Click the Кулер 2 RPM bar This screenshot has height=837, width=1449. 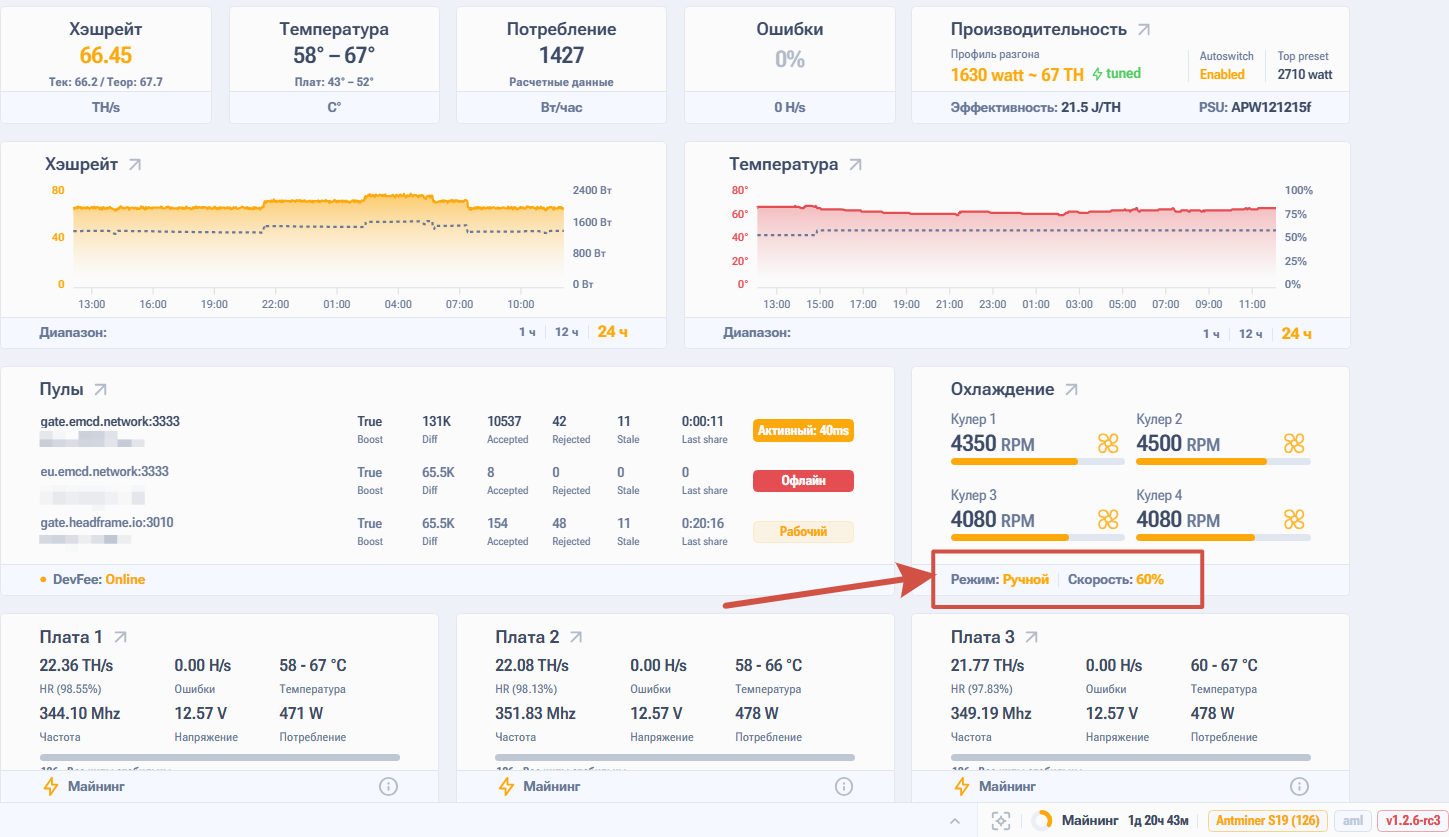(1223, 462)
